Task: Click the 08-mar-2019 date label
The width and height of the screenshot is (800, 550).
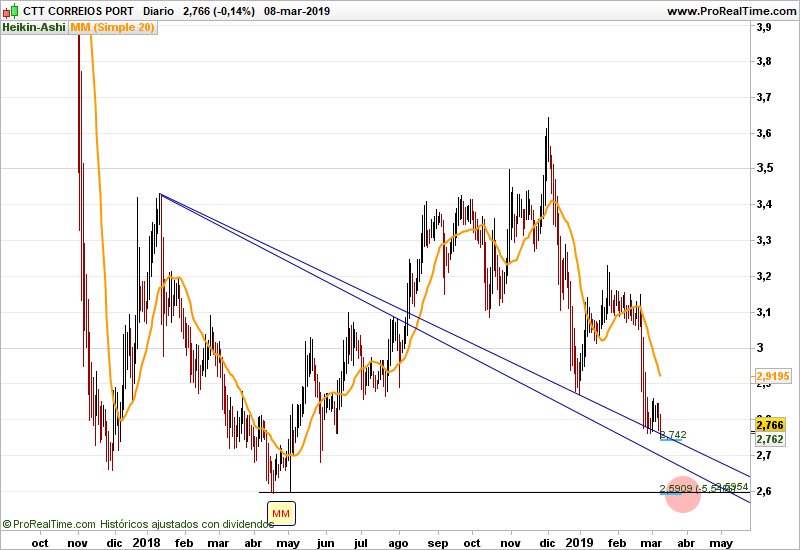Action: (297, 11)
